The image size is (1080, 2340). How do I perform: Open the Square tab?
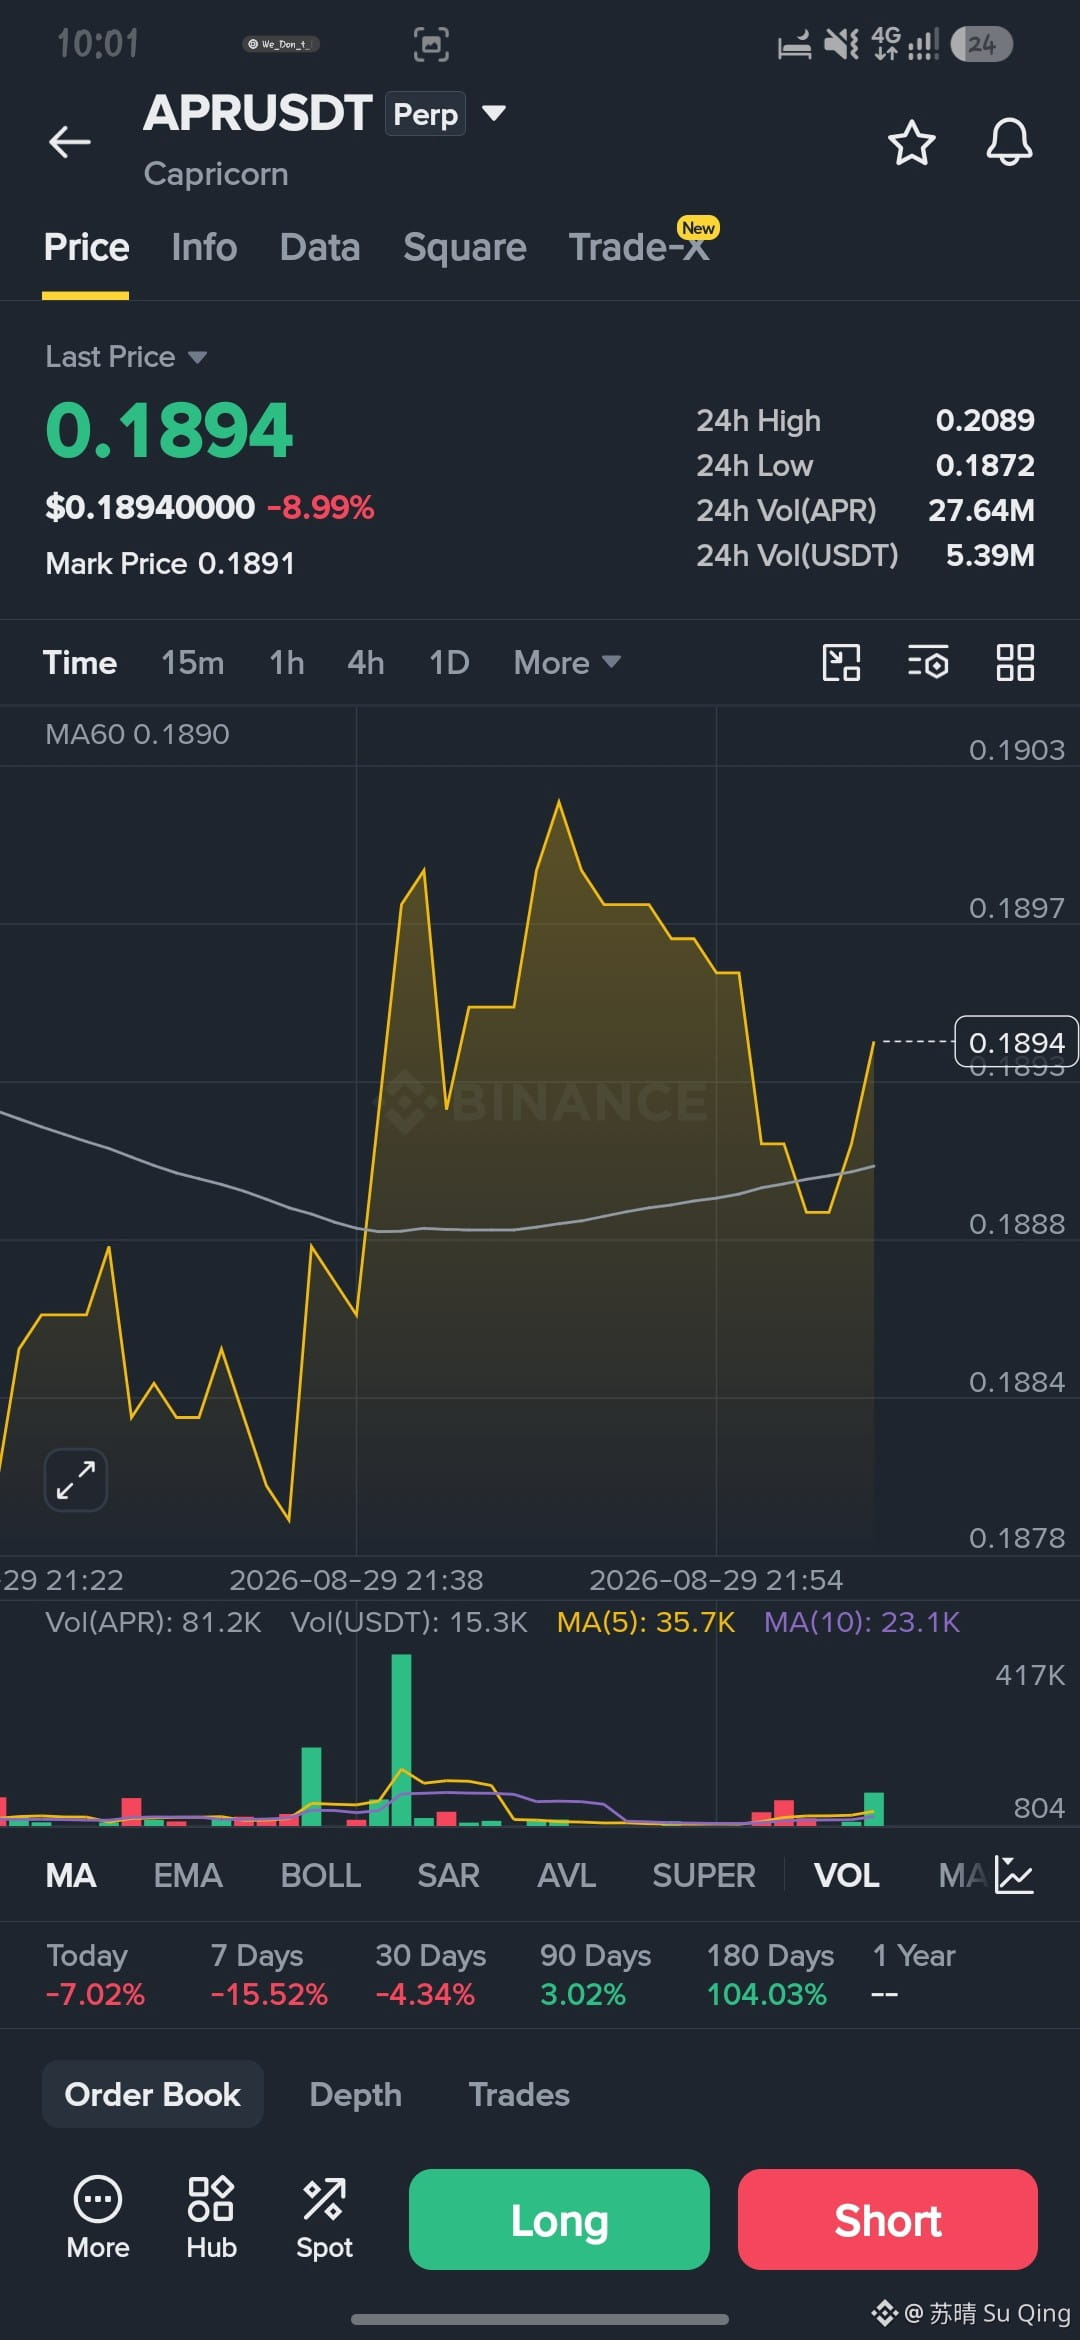464,247
